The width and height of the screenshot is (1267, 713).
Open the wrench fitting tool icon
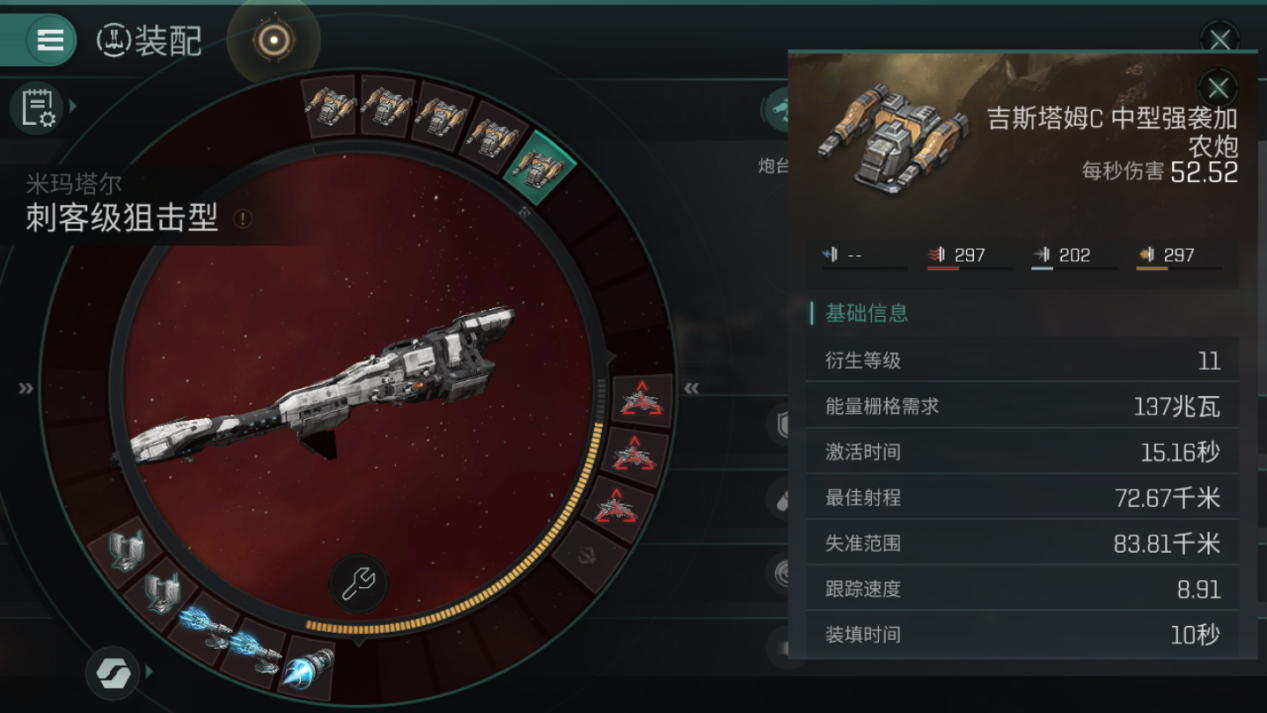pyautogui.click(x=358, y=583)
